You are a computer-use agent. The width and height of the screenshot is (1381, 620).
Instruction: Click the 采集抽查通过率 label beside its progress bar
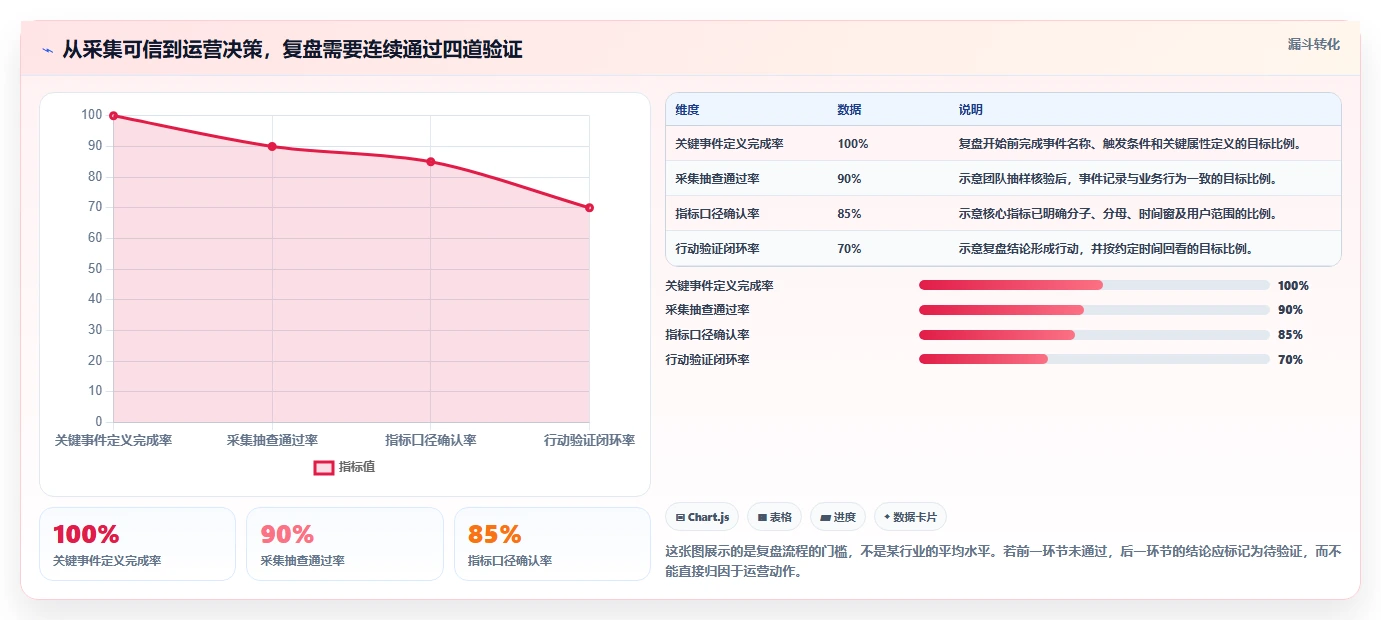[707, 310]
